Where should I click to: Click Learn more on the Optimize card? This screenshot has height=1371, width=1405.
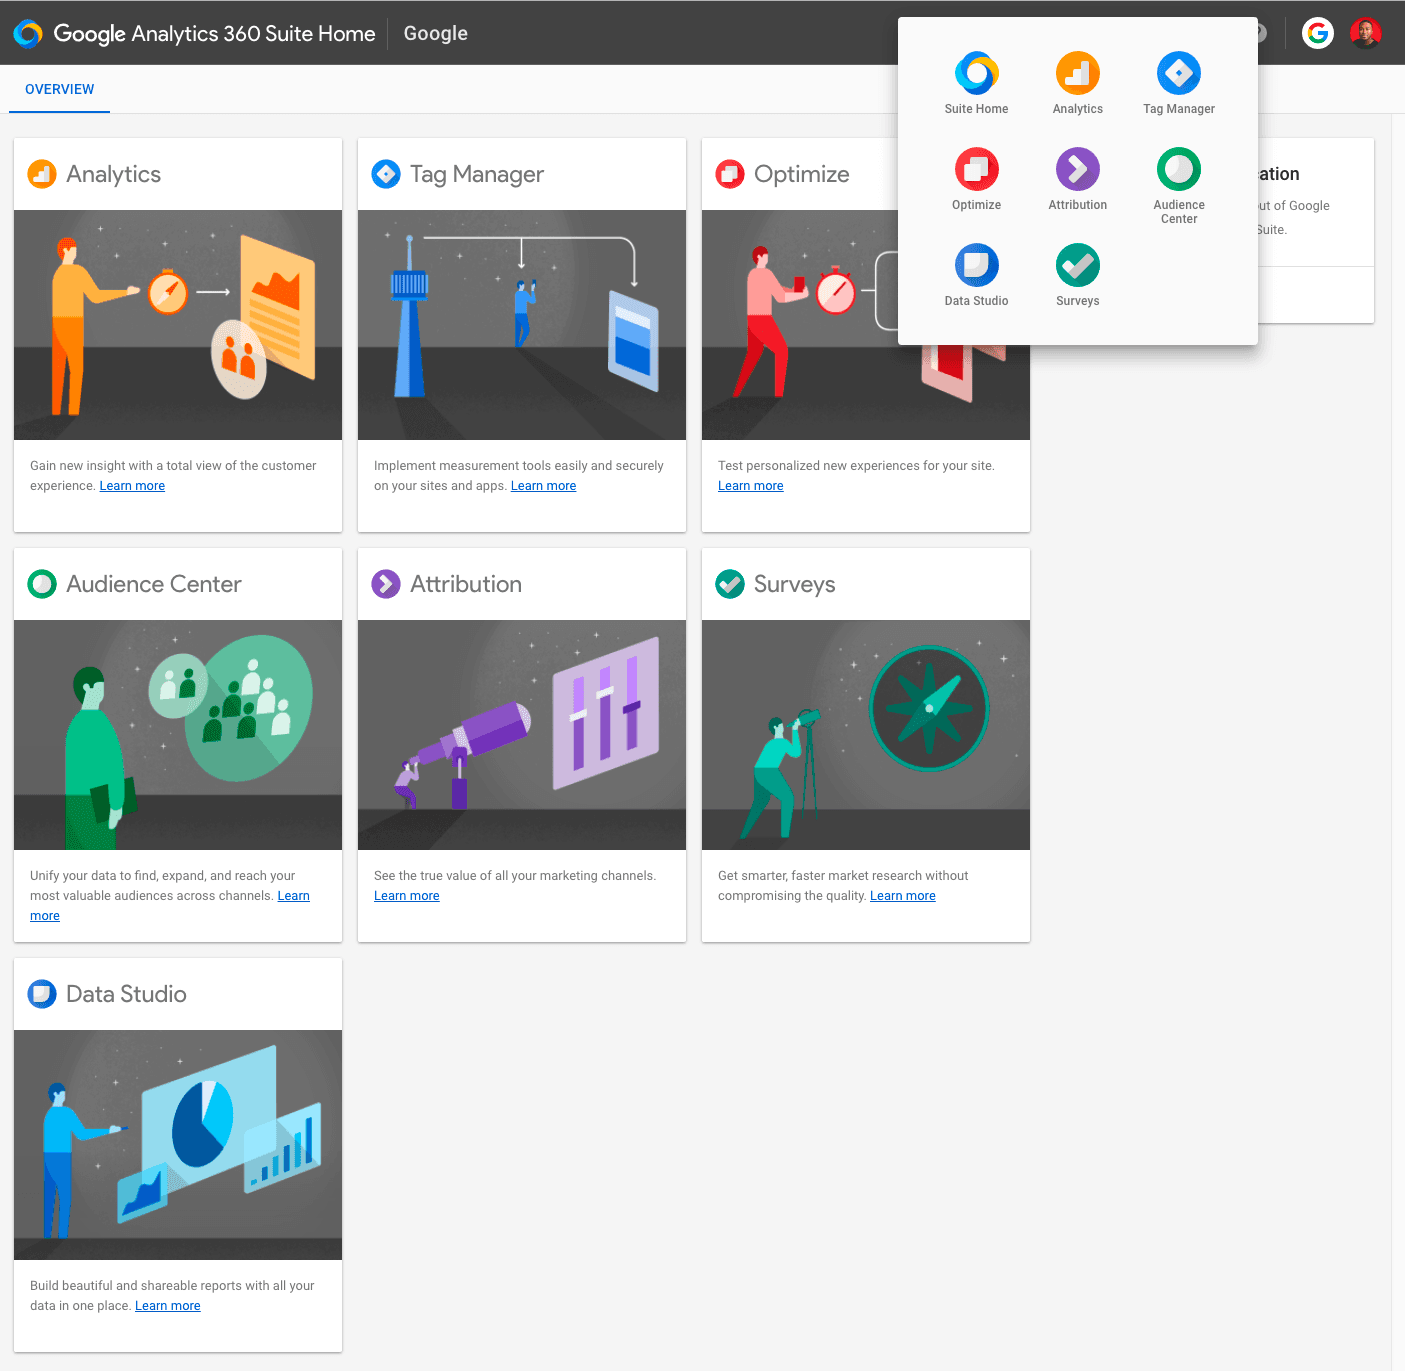click(x=751, y=486)
